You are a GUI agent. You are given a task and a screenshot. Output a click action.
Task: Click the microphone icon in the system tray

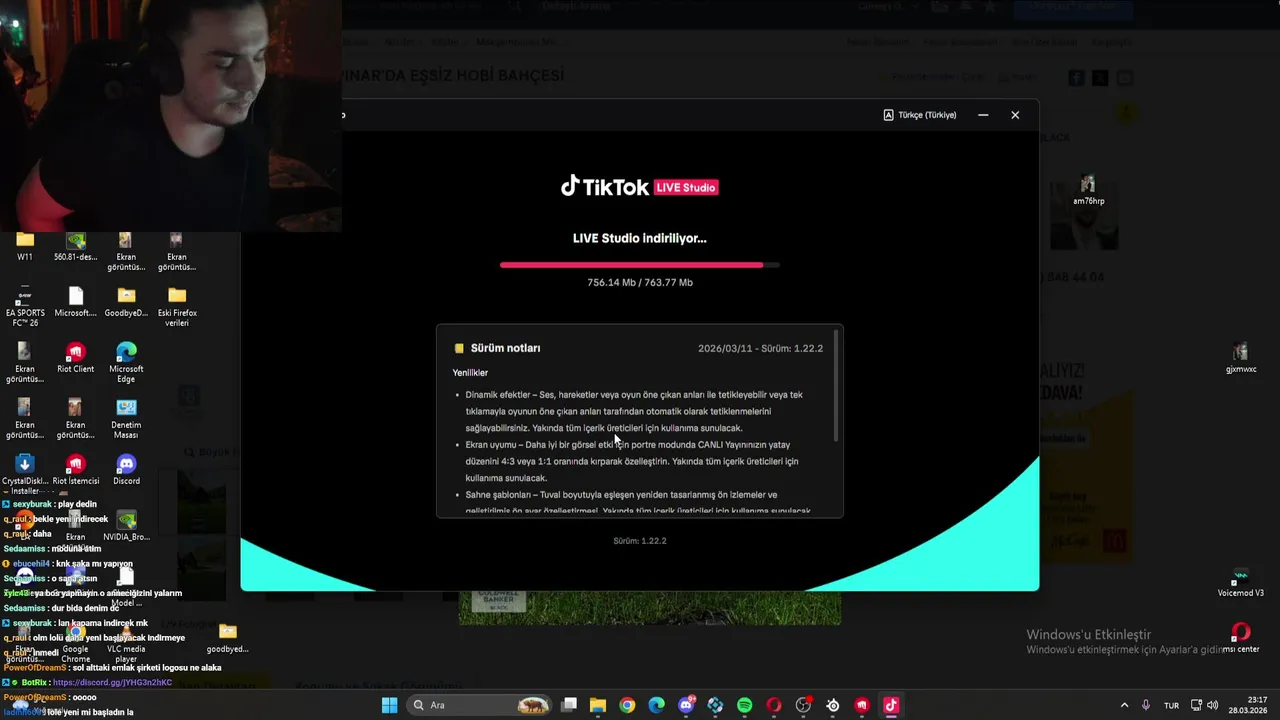pos(1146,705)
